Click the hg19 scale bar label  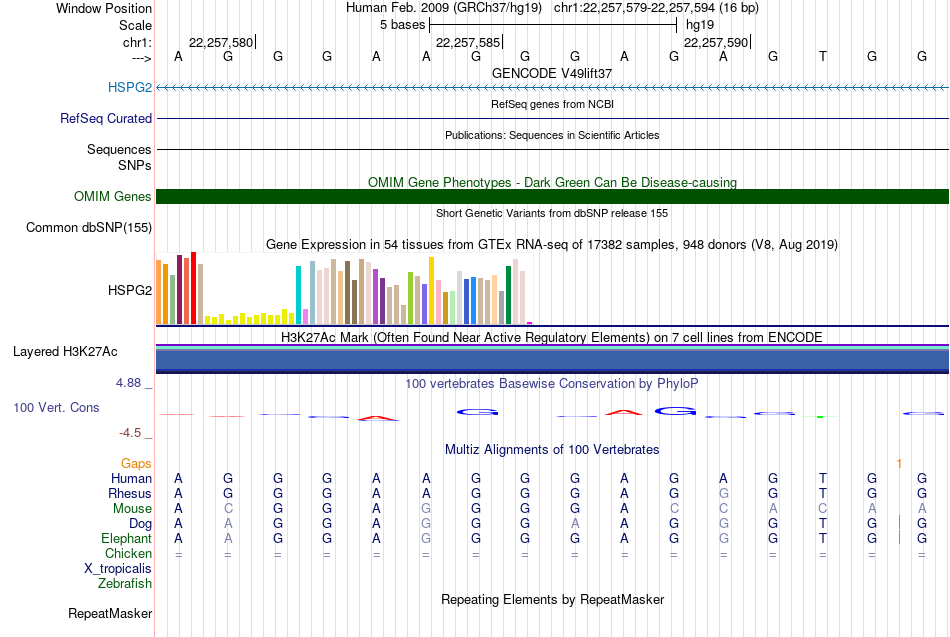700,25
